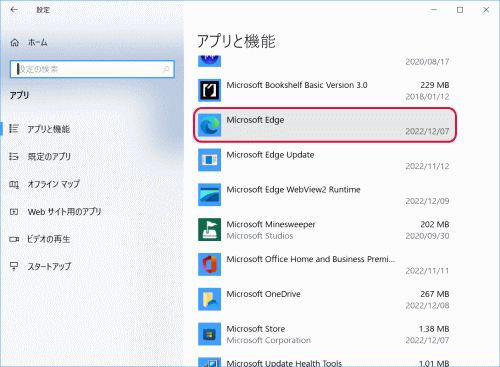Screen dimensions: 500x367
Task: Click the 1.38 MB size value
Action: click(x=434, y=329)
